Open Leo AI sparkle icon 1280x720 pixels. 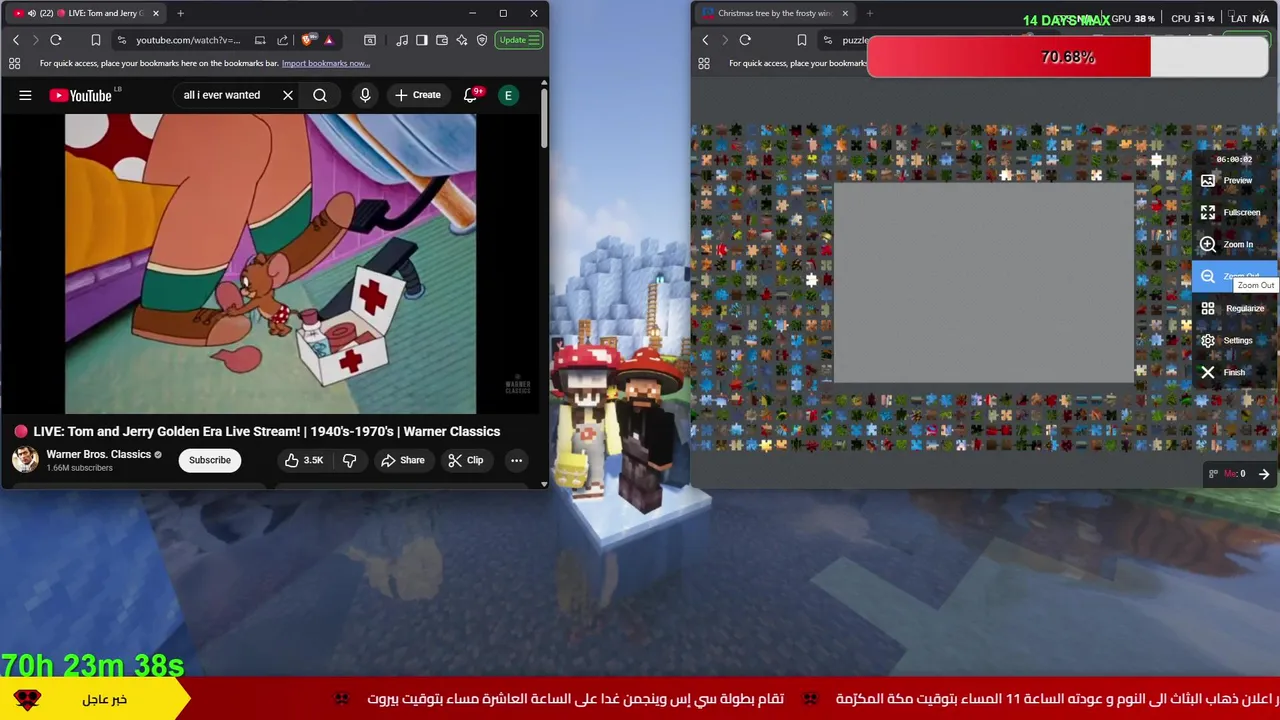coord(462,40)
